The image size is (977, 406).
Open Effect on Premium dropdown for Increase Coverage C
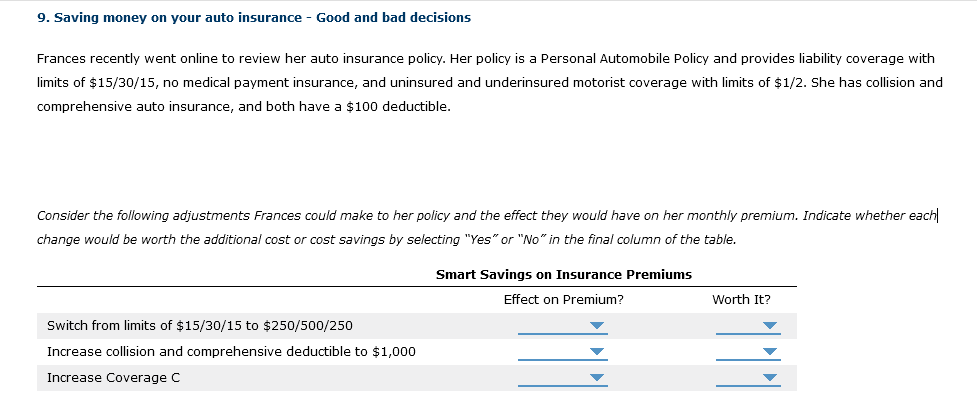(562, 377)
